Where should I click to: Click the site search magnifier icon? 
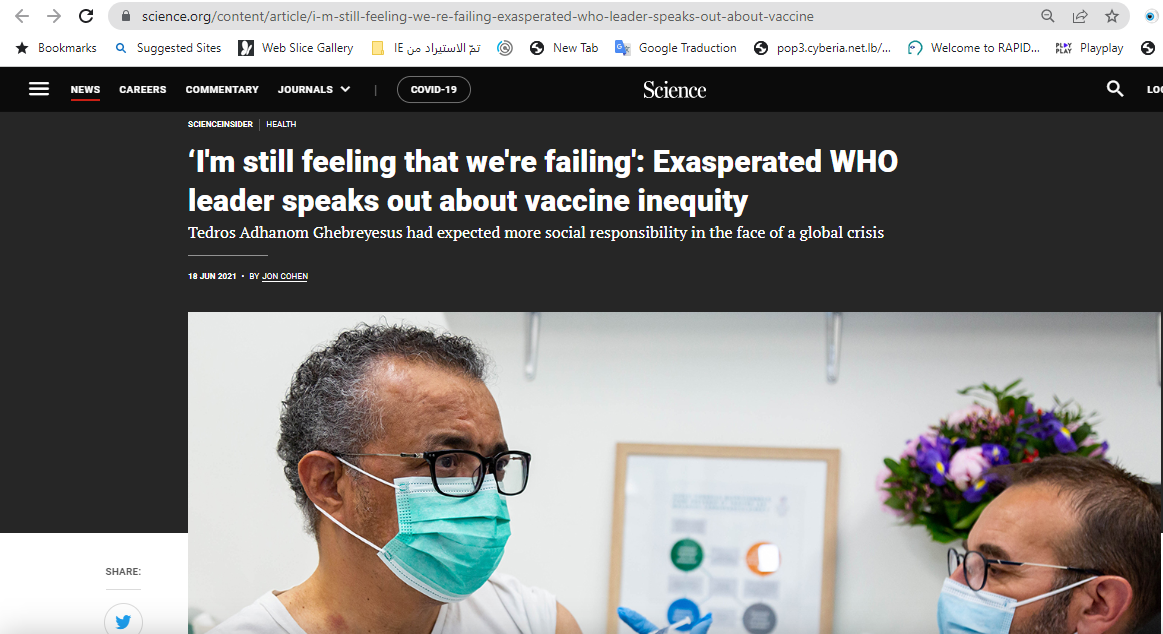pyautogui.click(x=1114, y=89)
